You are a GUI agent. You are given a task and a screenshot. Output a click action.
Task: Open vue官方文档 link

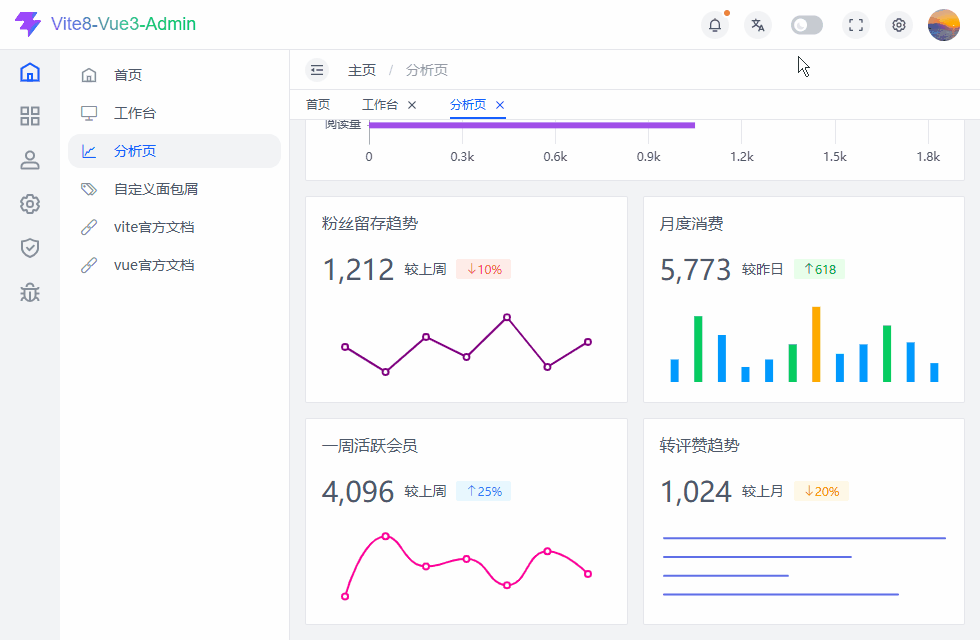tap(174, 266)
